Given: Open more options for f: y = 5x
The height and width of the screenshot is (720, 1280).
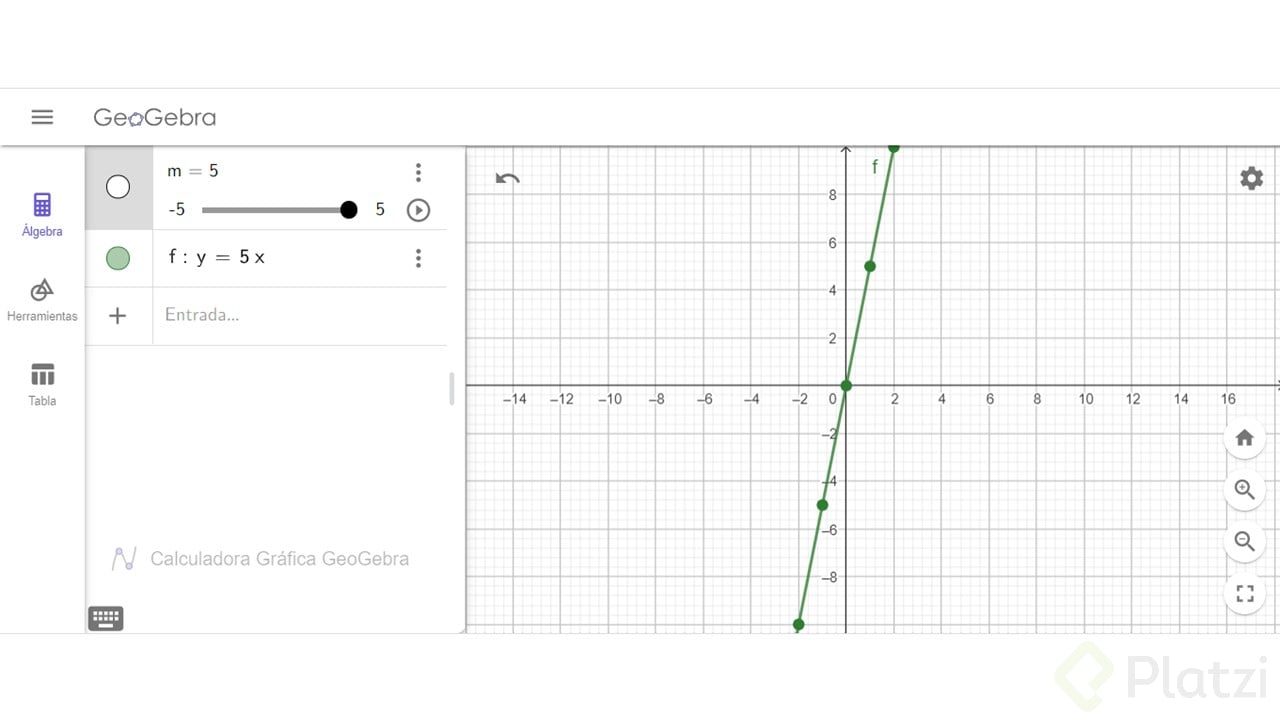Looking at the screenshot, I should click(418, 259).
